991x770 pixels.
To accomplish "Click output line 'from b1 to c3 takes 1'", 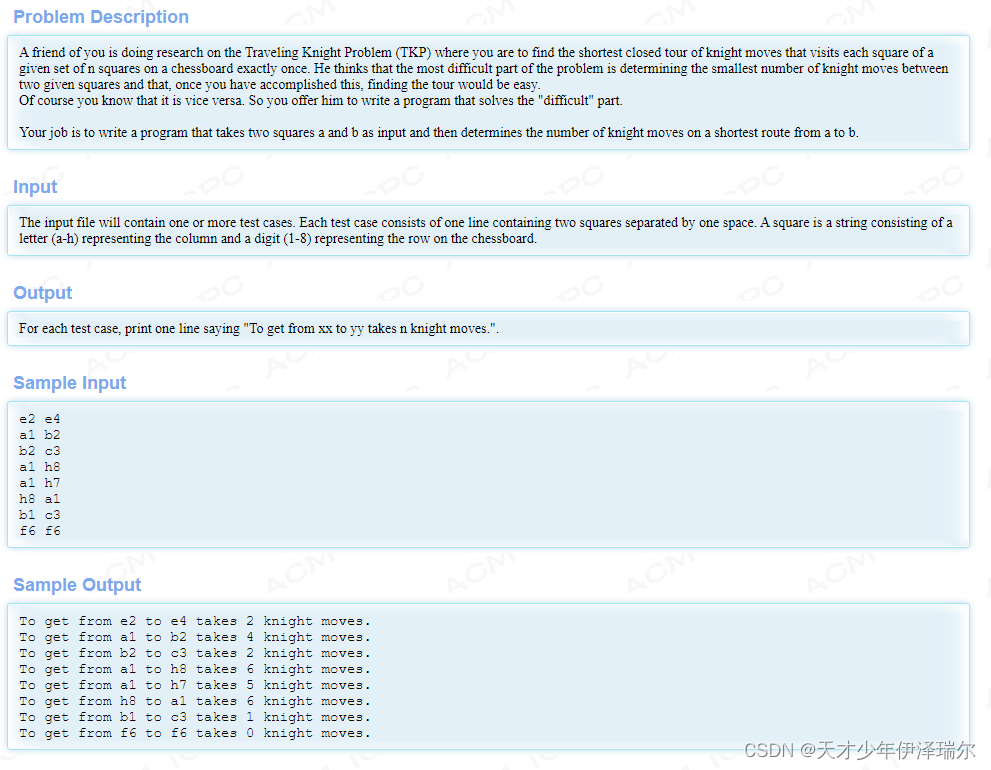I will pos(195,718).
